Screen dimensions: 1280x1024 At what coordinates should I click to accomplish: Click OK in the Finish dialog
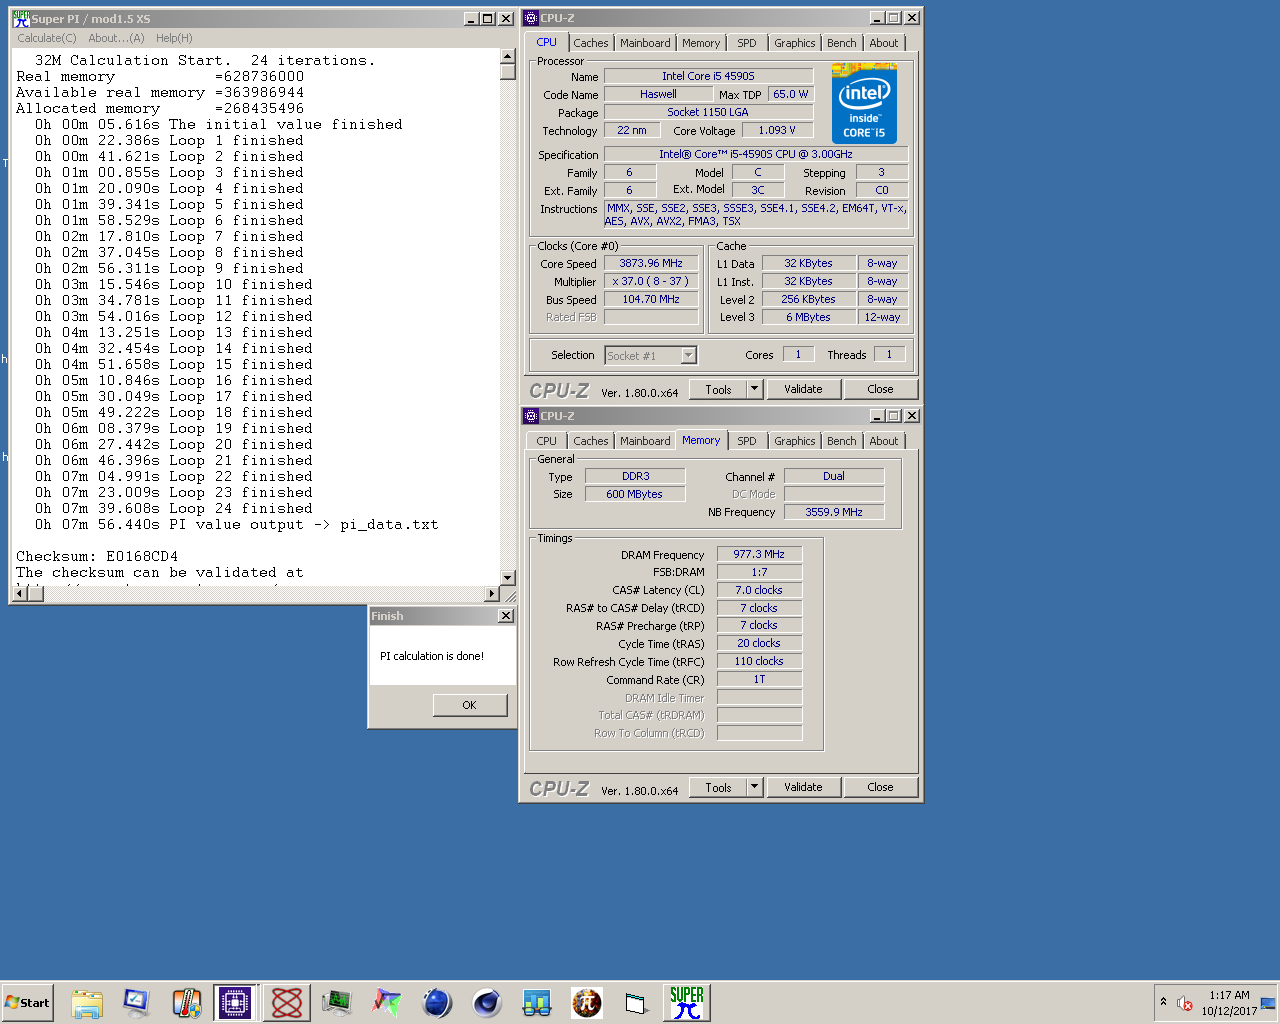coord(470,705)
